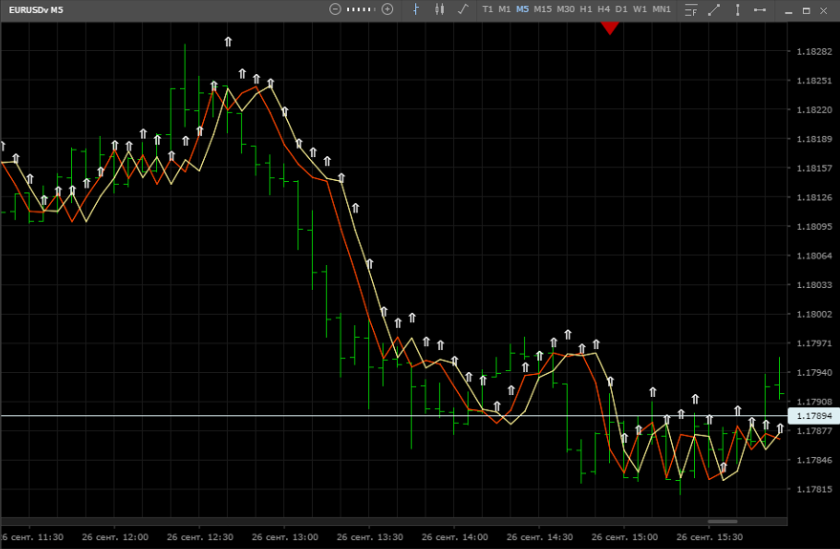This screenshot has height=549, width=840.
Task: Select T1 tick timeframe
Action: (x=488, y=9)
